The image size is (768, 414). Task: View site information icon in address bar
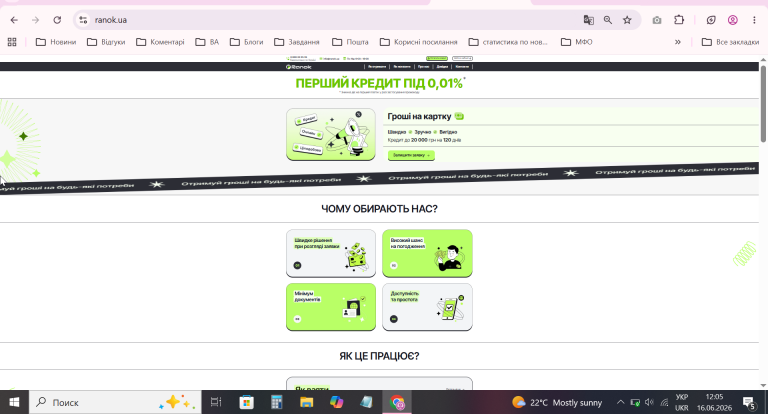[x=83, y=20]
